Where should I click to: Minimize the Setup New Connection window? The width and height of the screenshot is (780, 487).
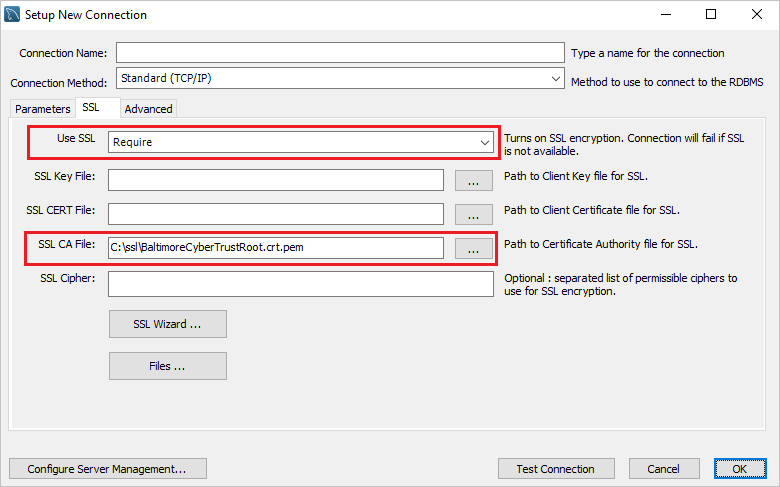666,14
